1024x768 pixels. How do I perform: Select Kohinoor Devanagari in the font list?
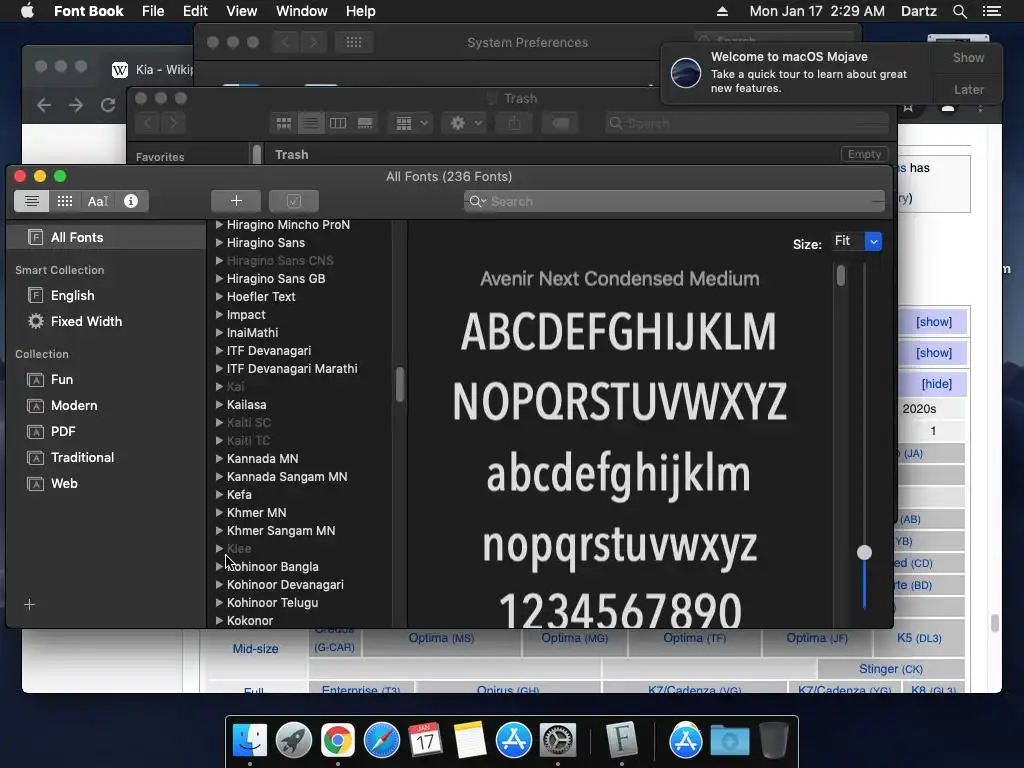click(285, 584)
